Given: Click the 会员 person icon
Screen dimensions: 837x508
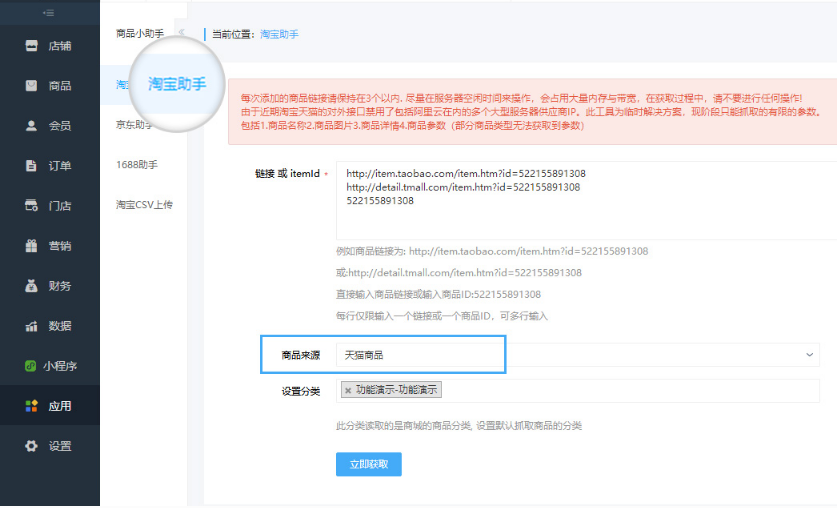Looking at the screenshot, I should (31, 125).
